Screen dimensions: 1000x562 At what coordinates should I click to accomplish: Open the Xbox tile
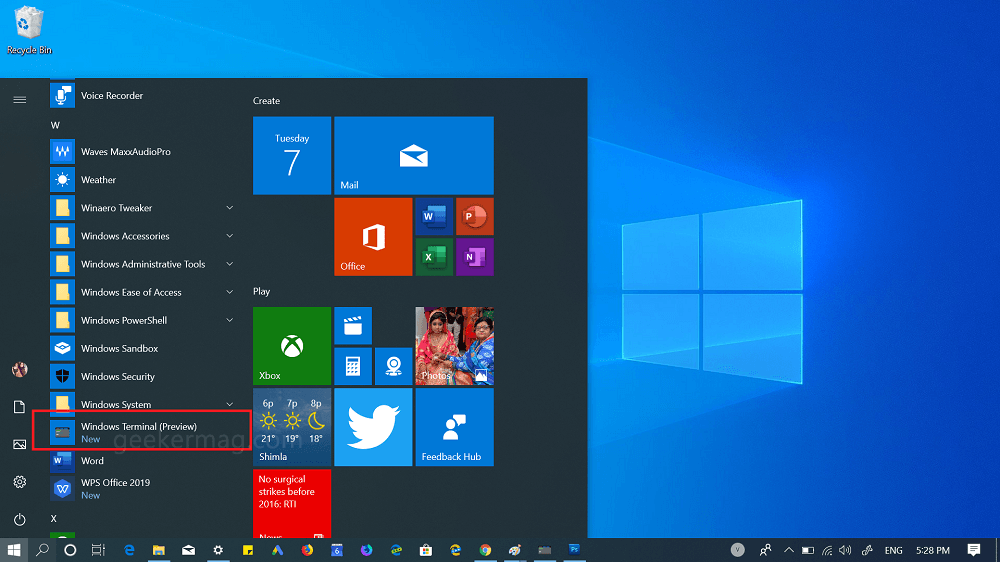292,346
